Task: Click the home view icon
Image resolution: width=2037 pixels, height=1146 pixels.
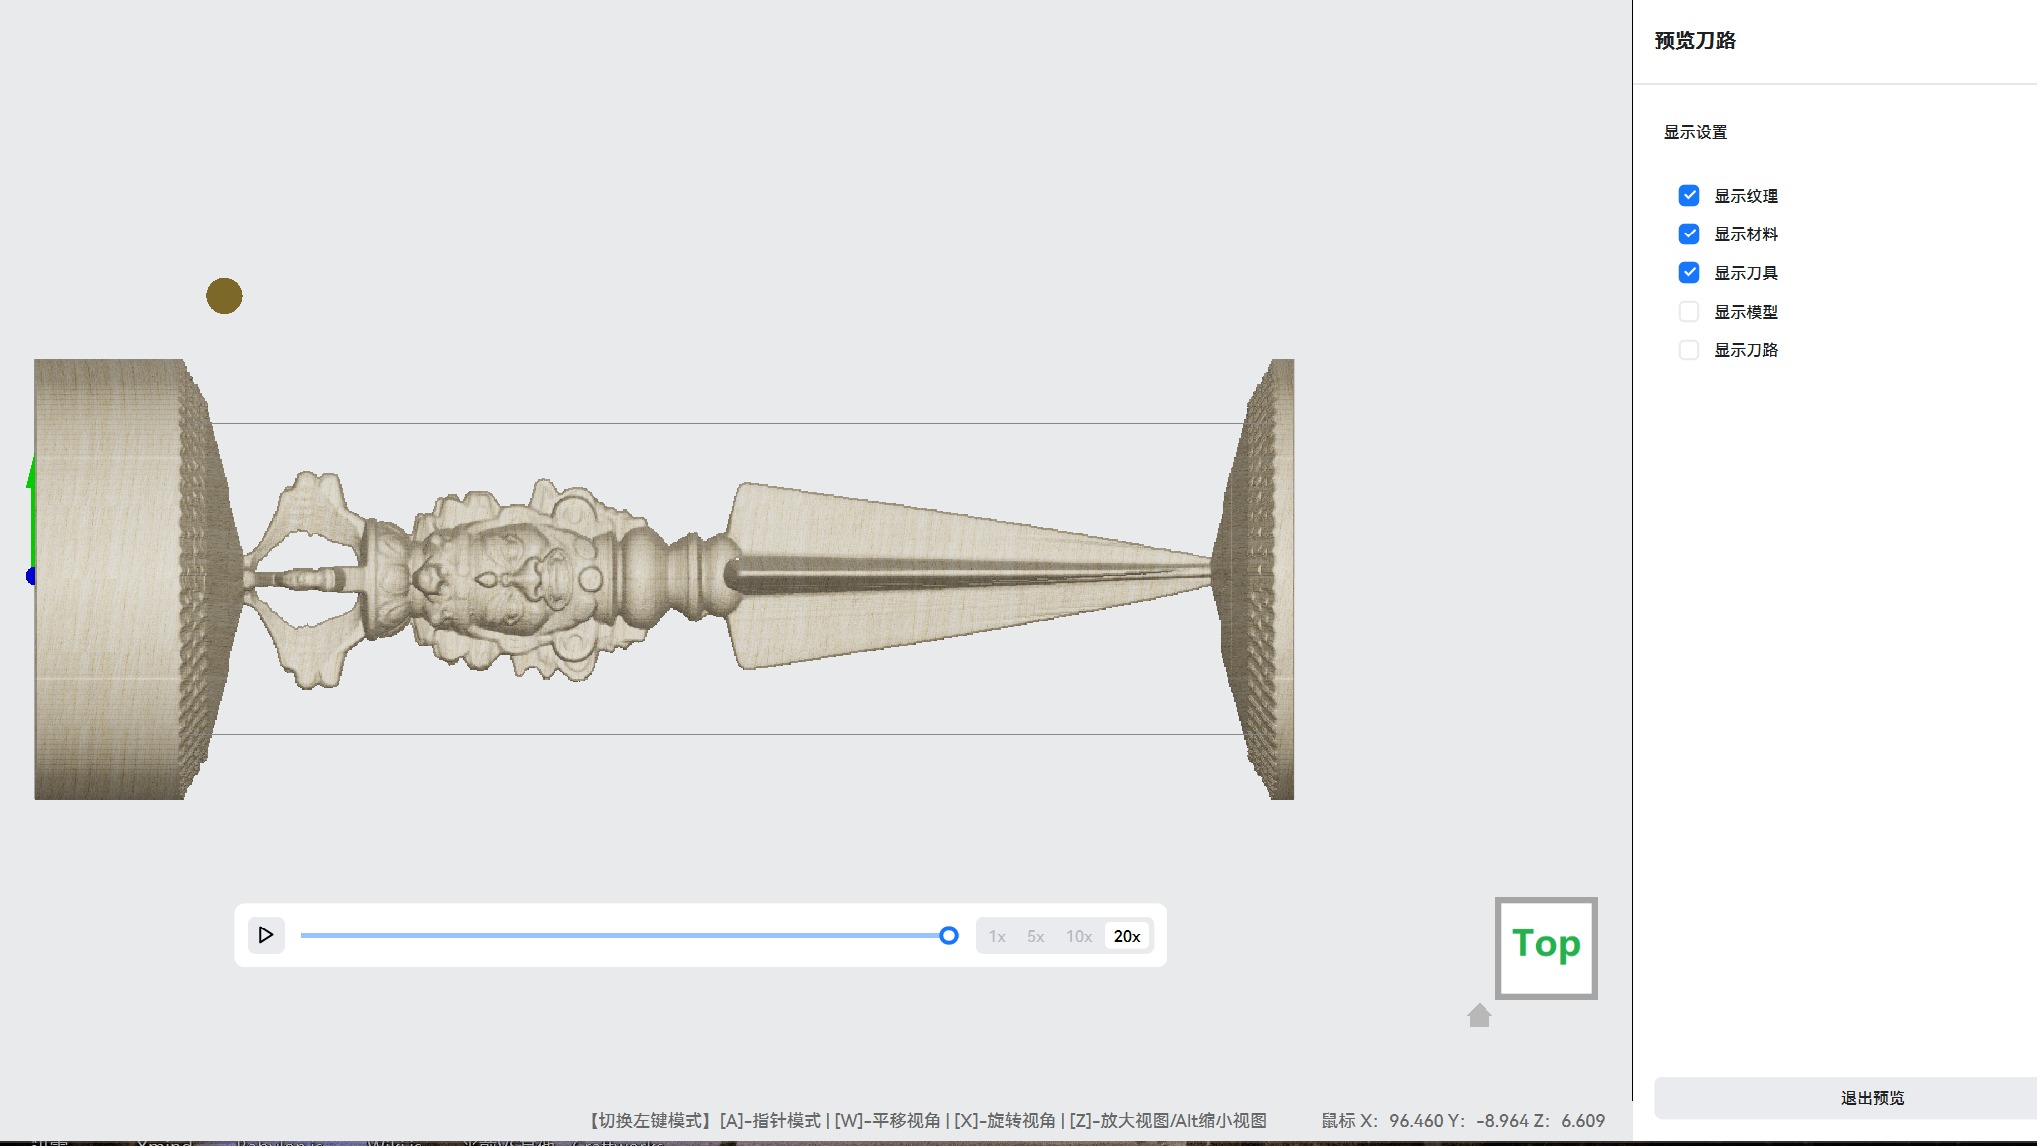Action: point(1479,1015)
